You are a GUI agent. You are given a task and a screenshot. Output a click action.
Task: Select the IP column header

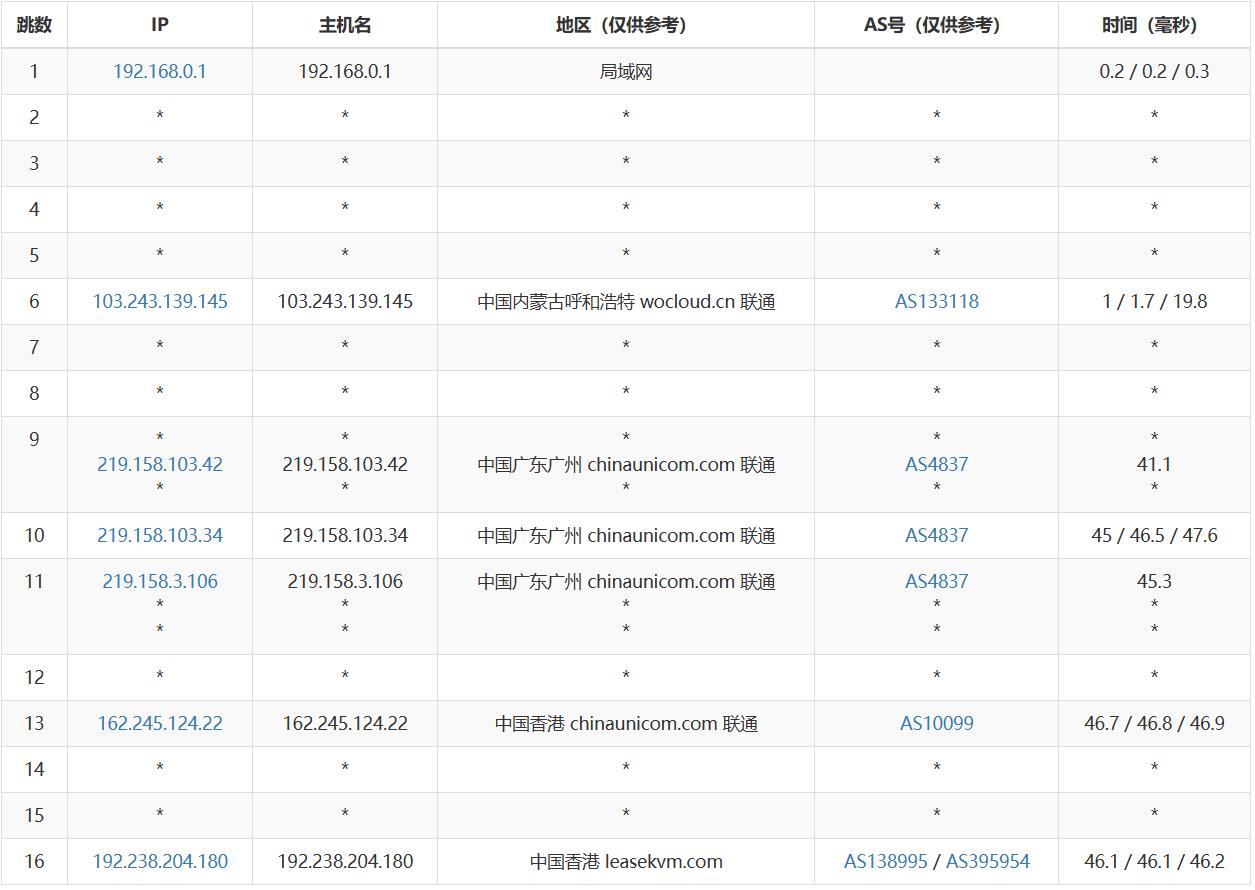coord(160,25)
